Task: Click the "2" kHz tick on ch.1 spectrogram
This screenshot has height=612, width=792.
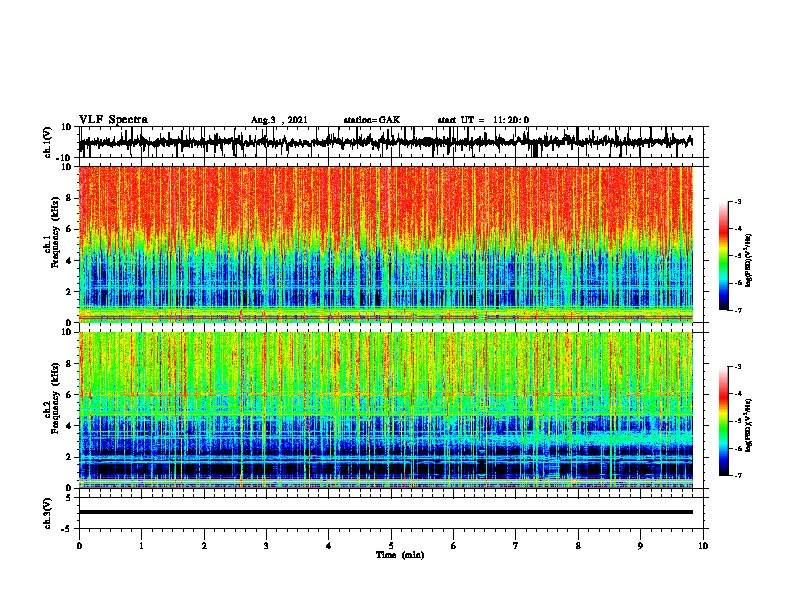Action: (x=69, y=292)
